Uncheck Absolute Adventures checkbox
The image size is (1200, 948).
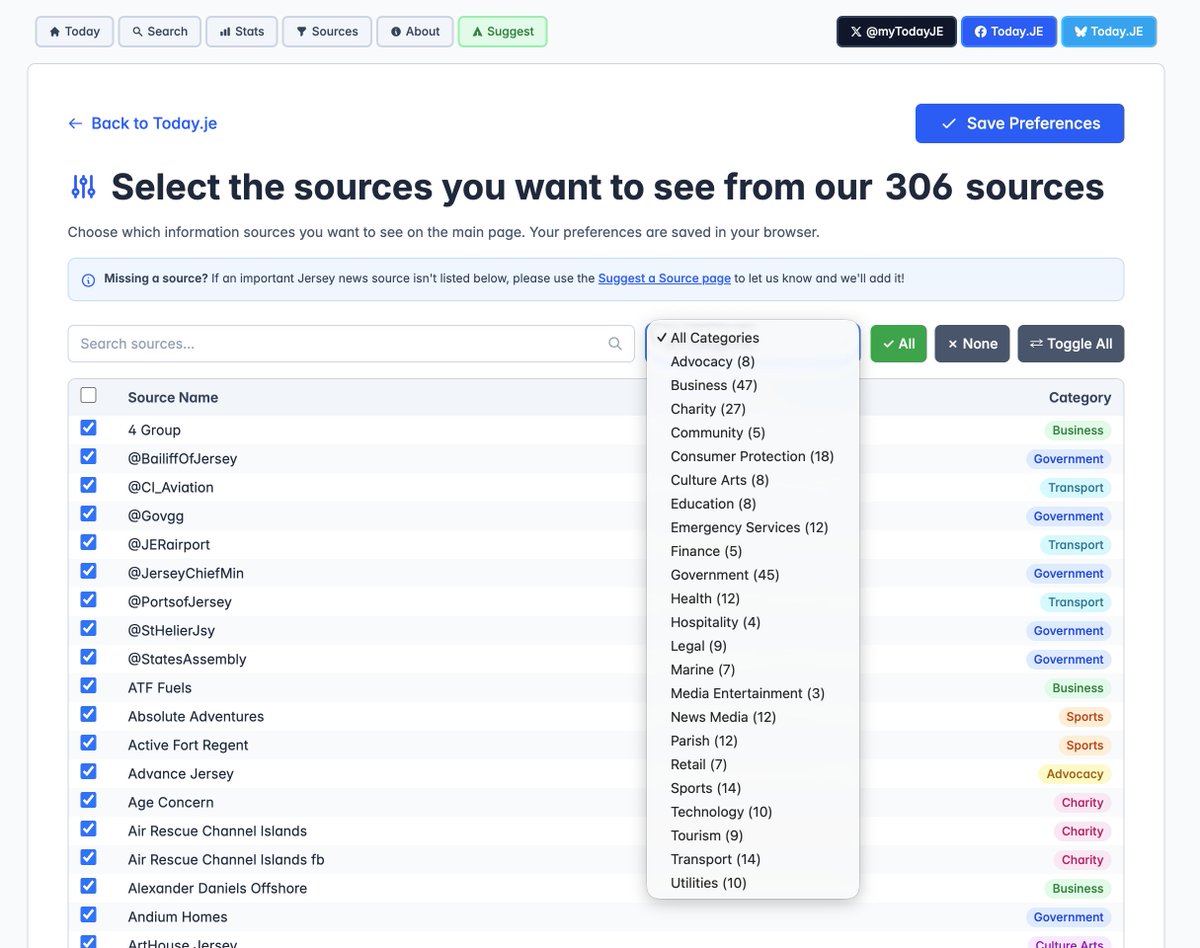point(88,714)
